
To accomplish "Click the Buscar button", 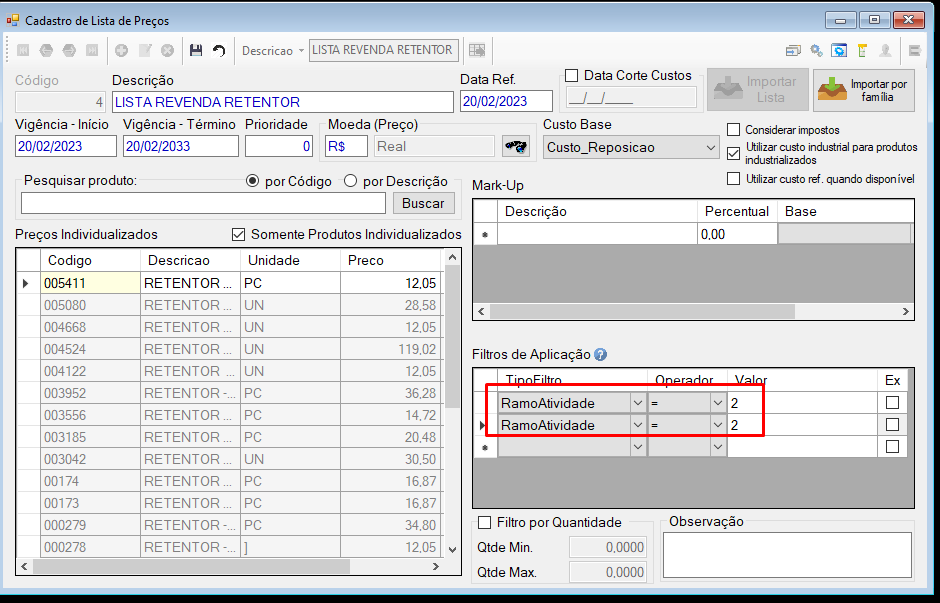I will [x=423, y=203].
